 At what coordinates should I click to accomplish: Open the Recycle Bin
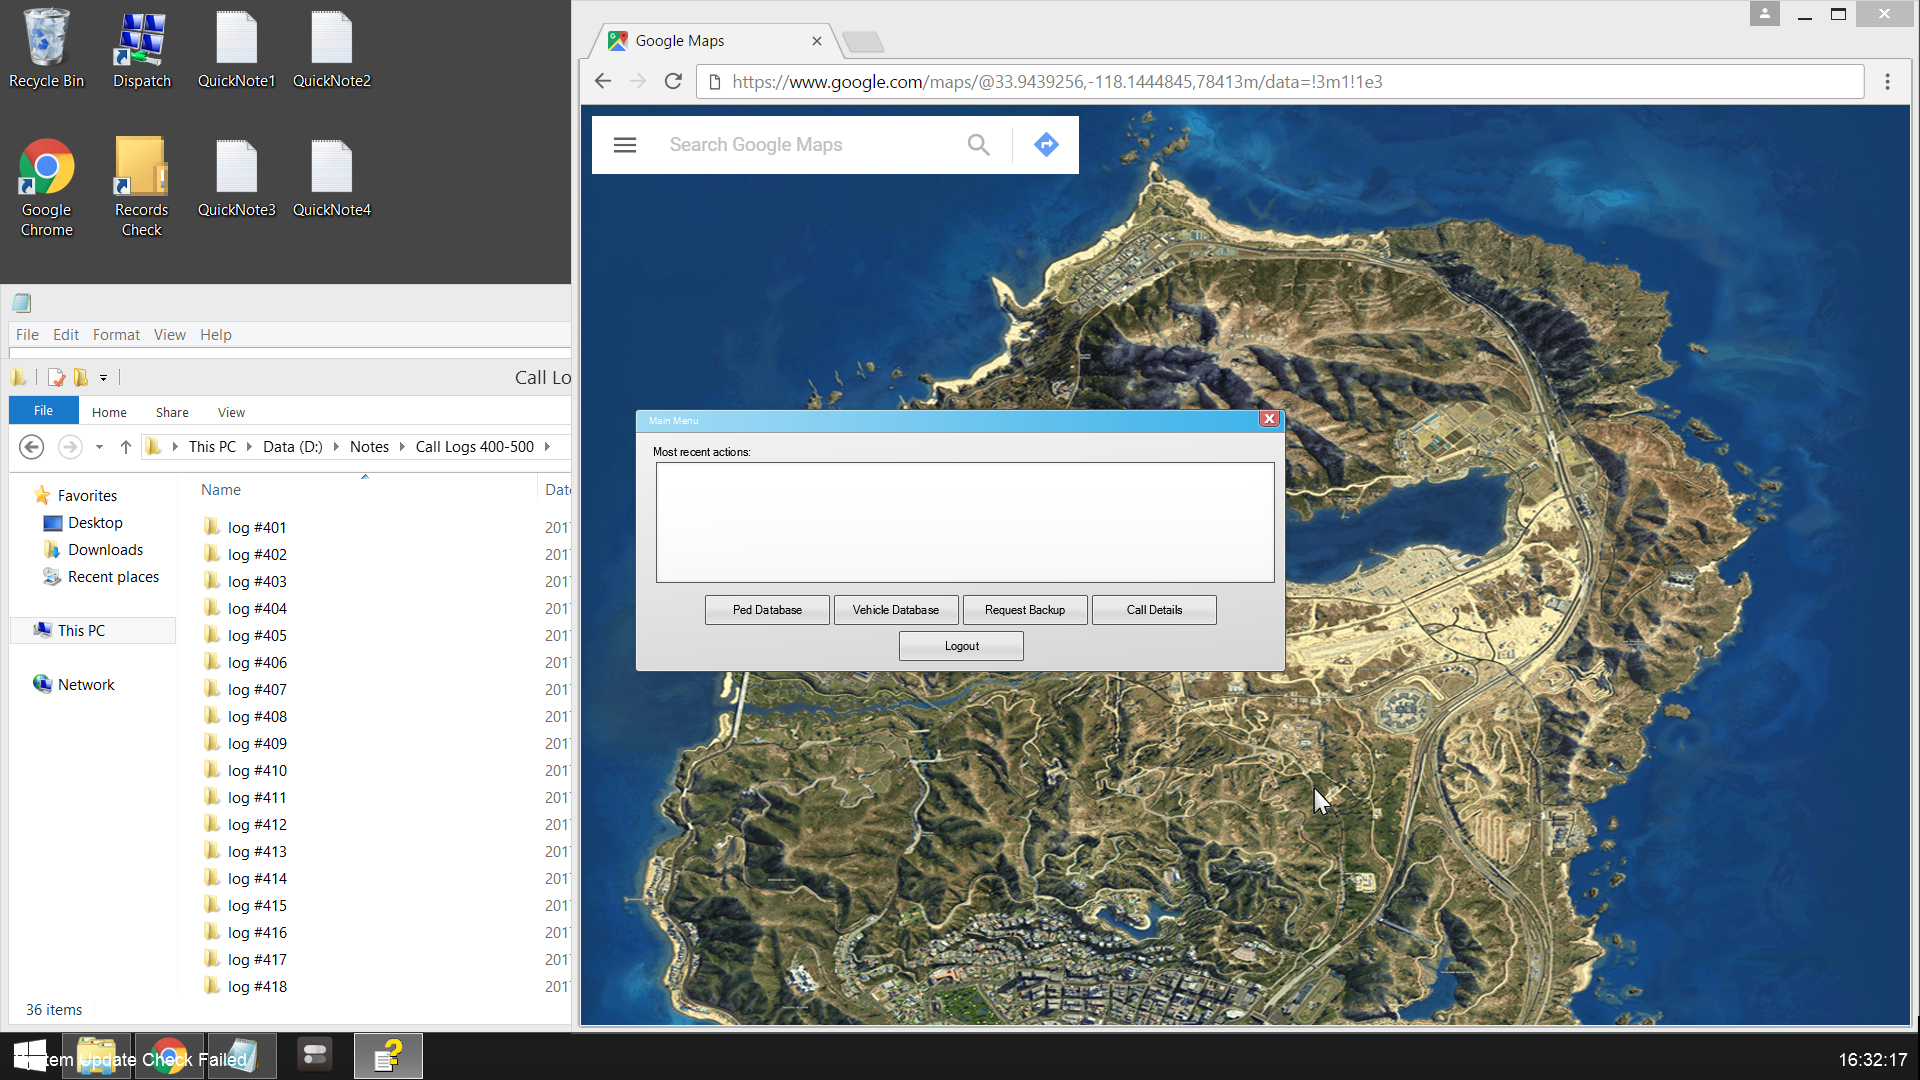click(x=46, y=50)
